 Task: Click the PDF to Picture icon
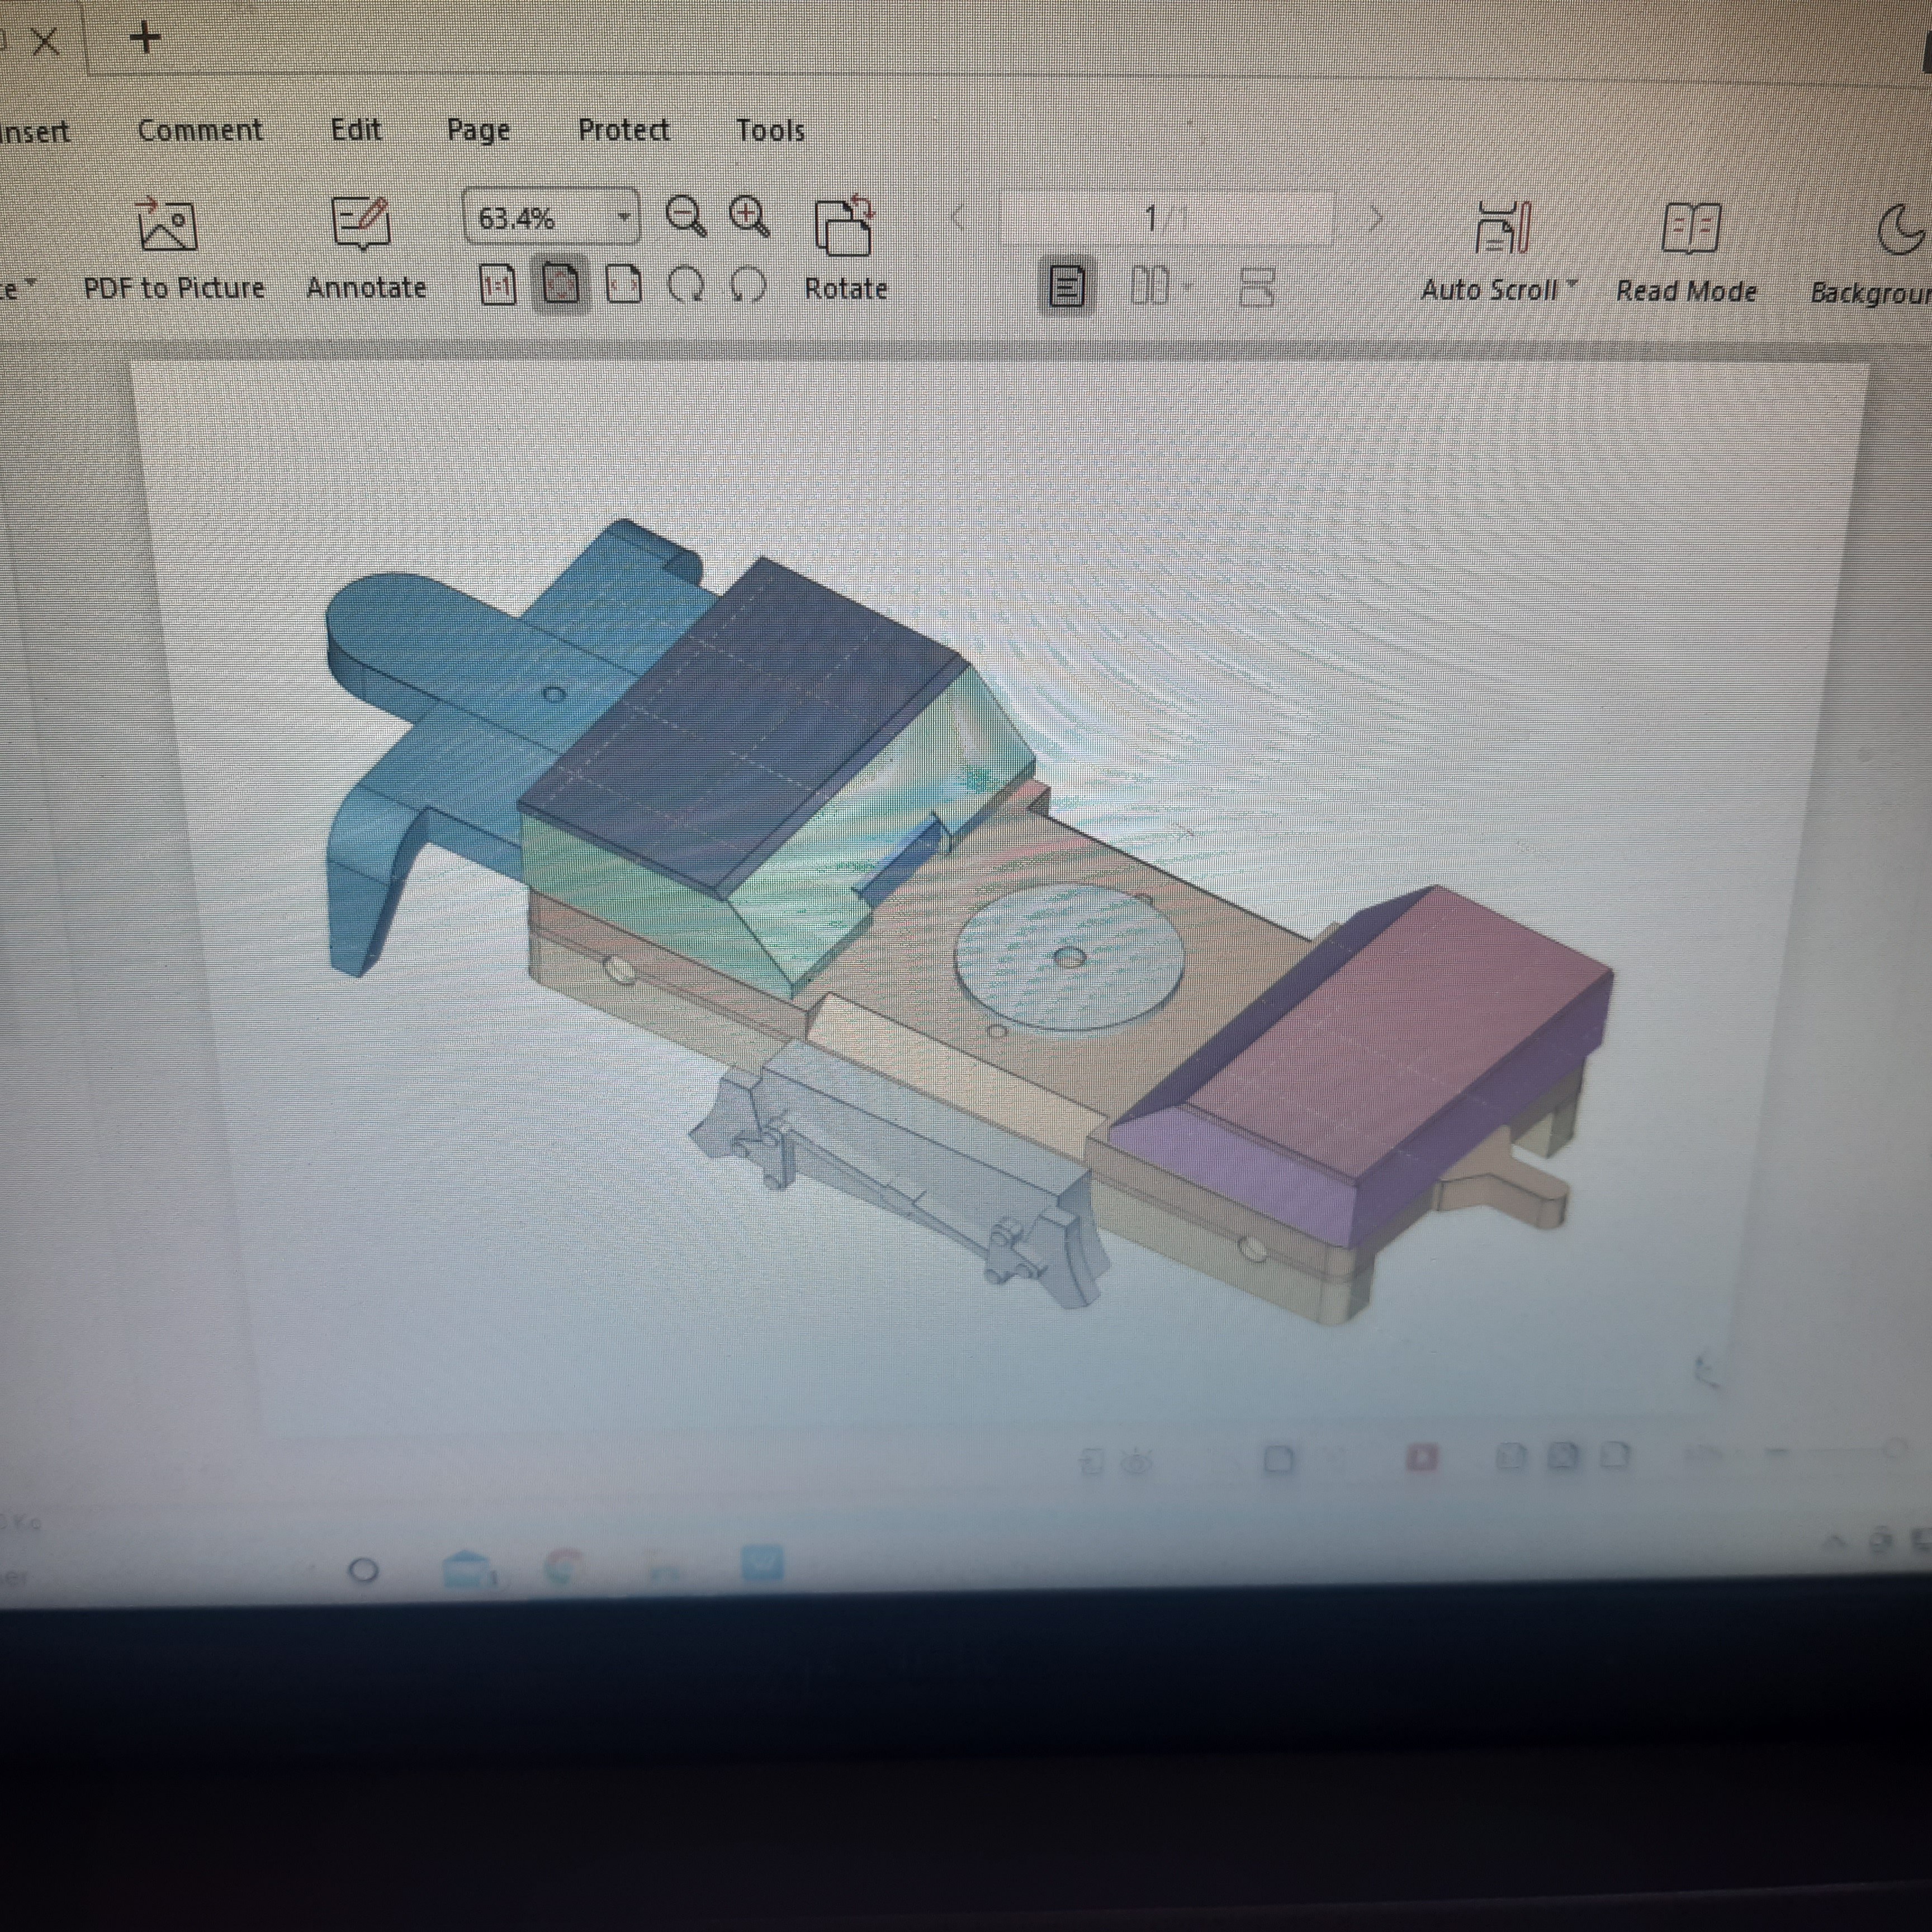167,223
